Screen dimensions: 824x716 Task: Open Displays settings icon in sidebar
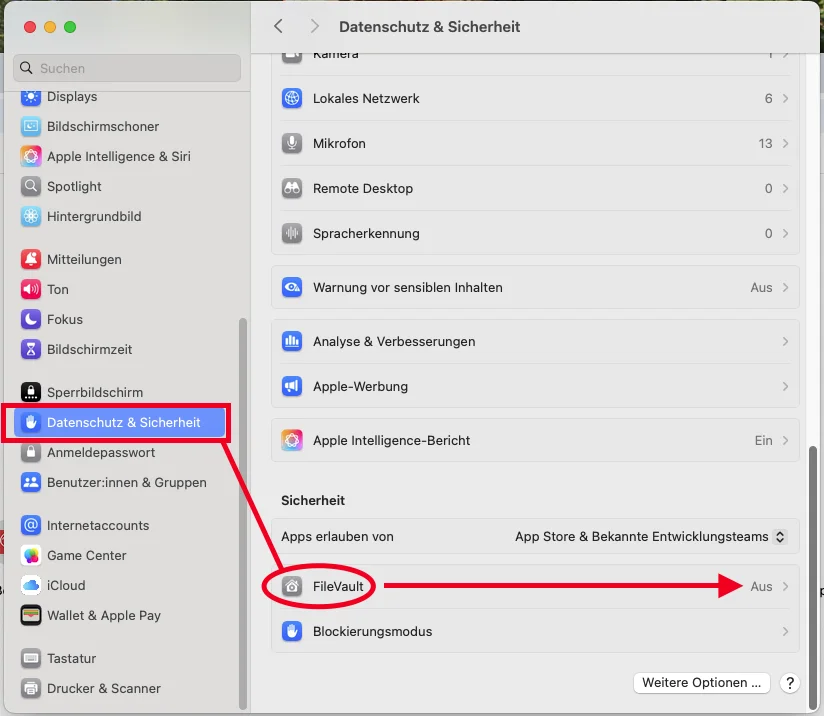[x=30, y=97]
